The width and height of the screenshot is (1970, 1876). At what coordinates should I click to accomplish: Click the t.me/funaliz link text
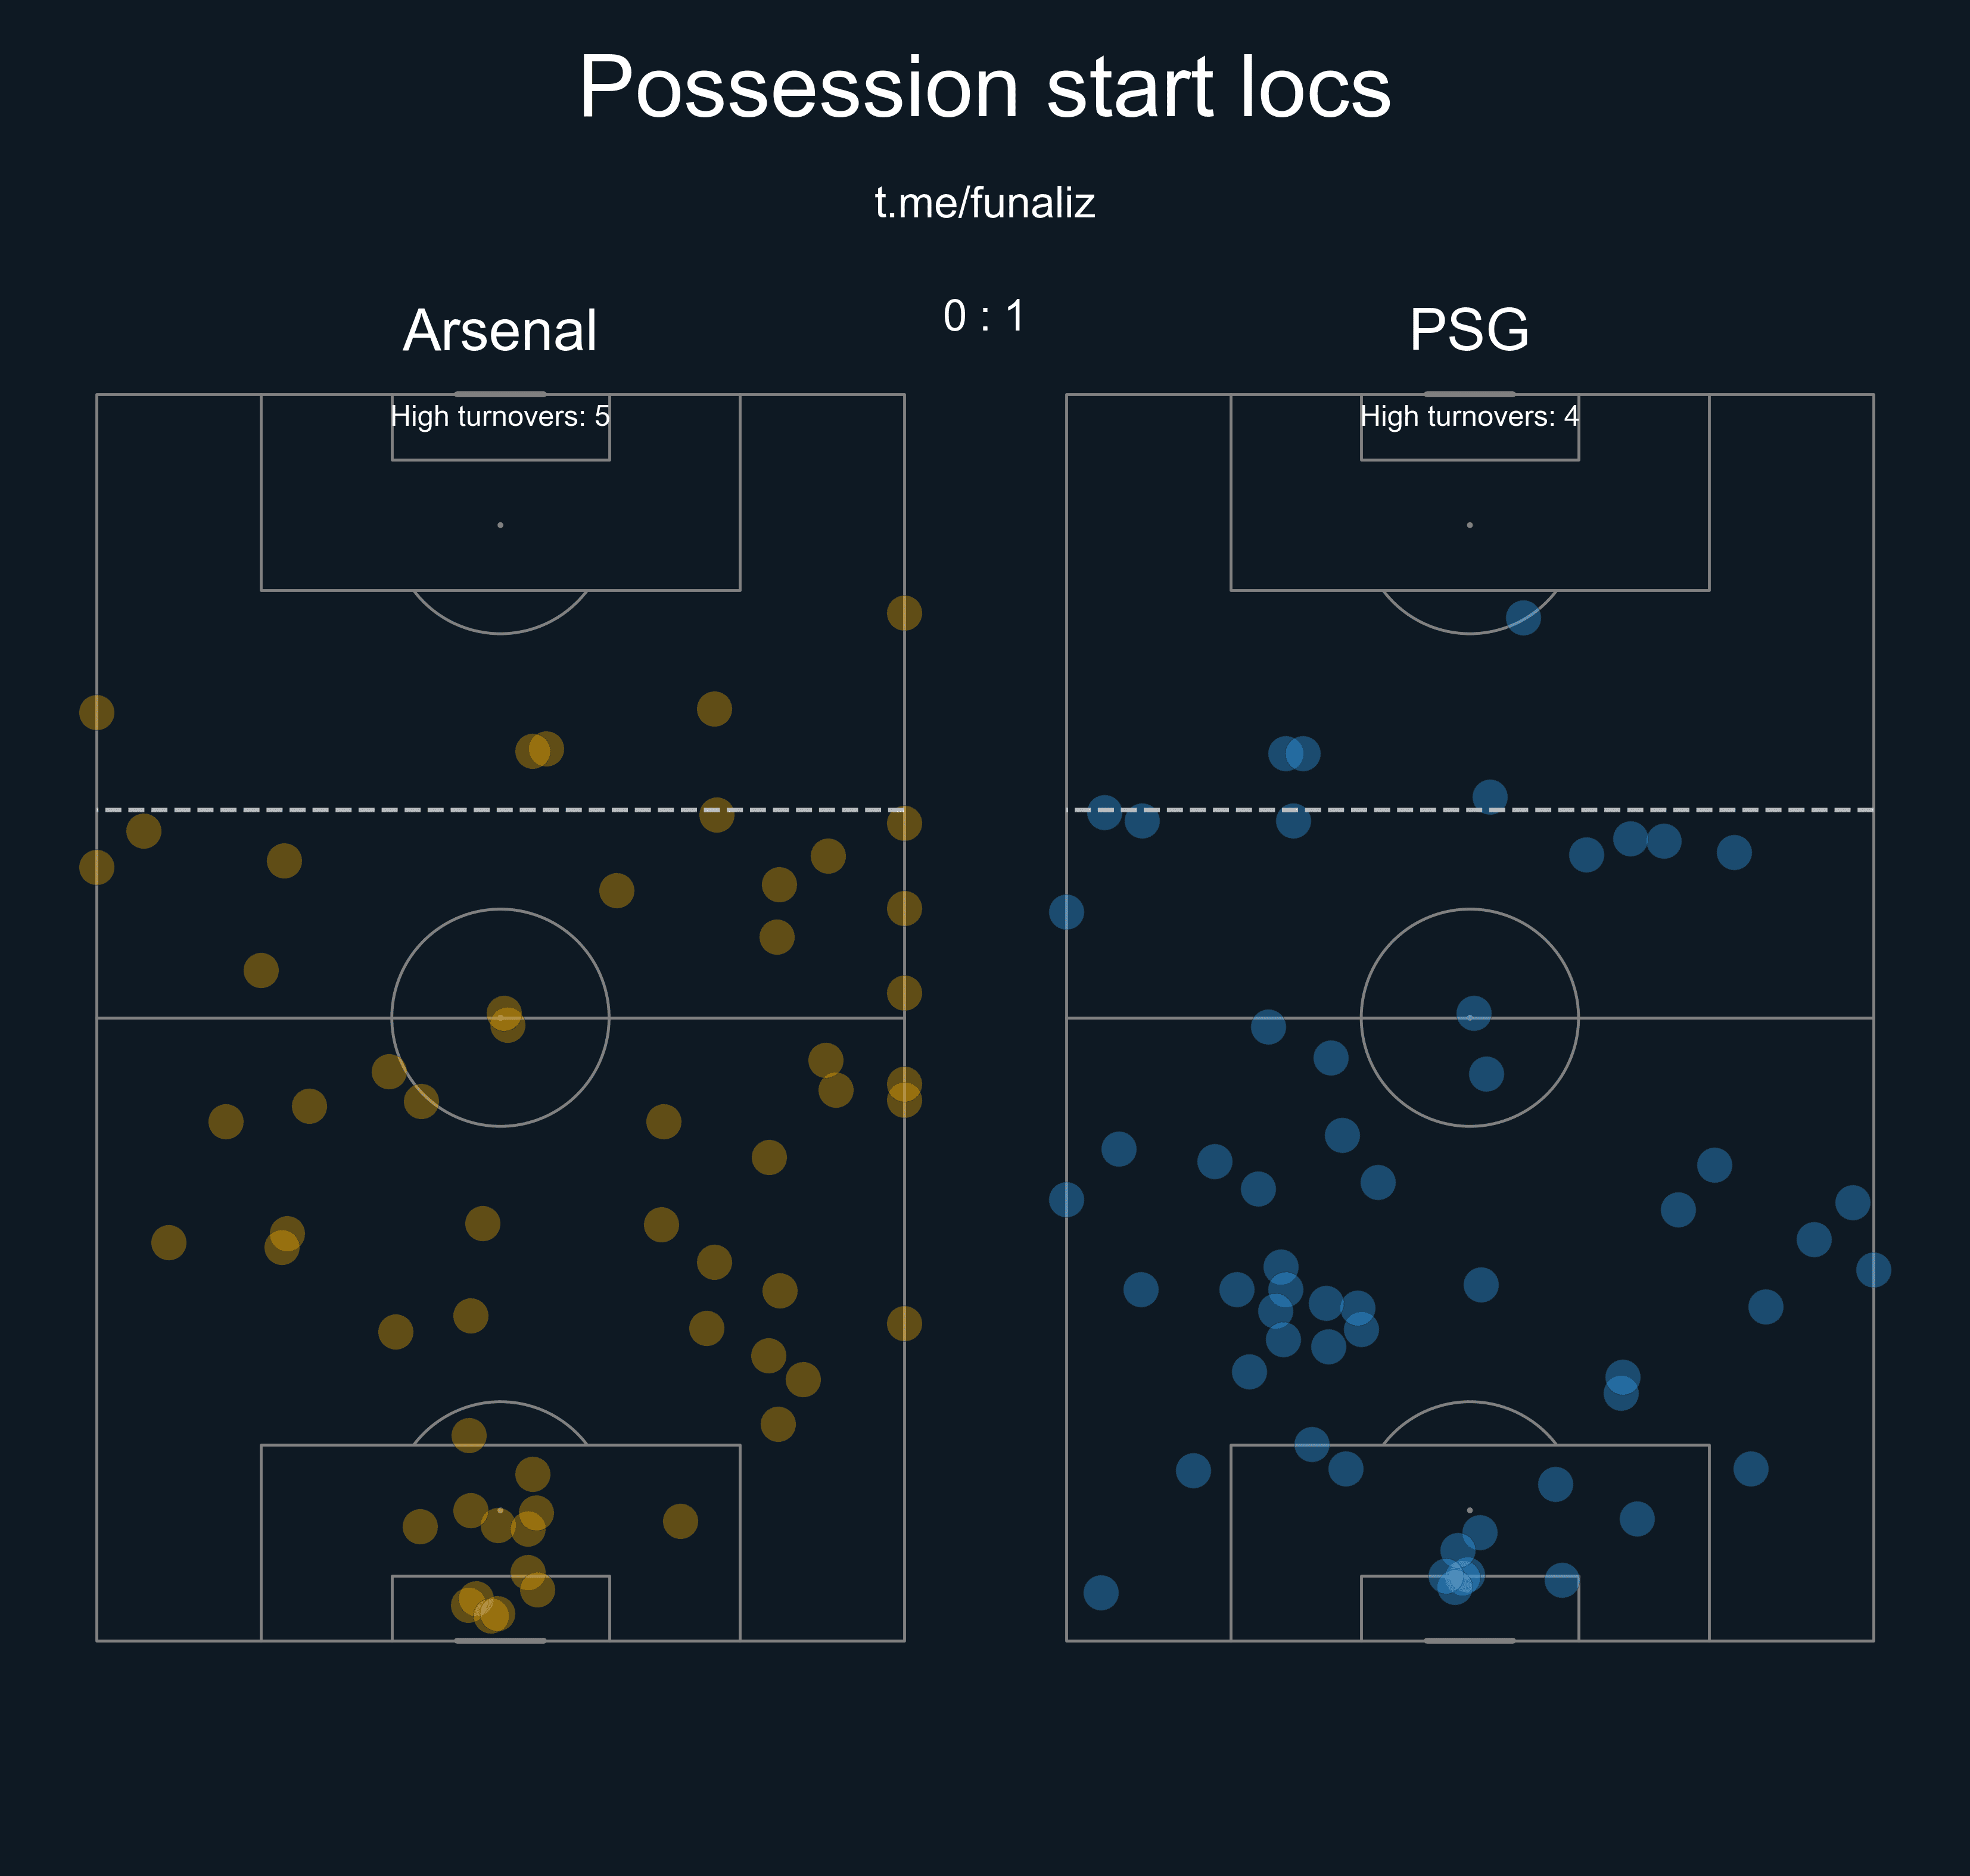pos(984,203)
